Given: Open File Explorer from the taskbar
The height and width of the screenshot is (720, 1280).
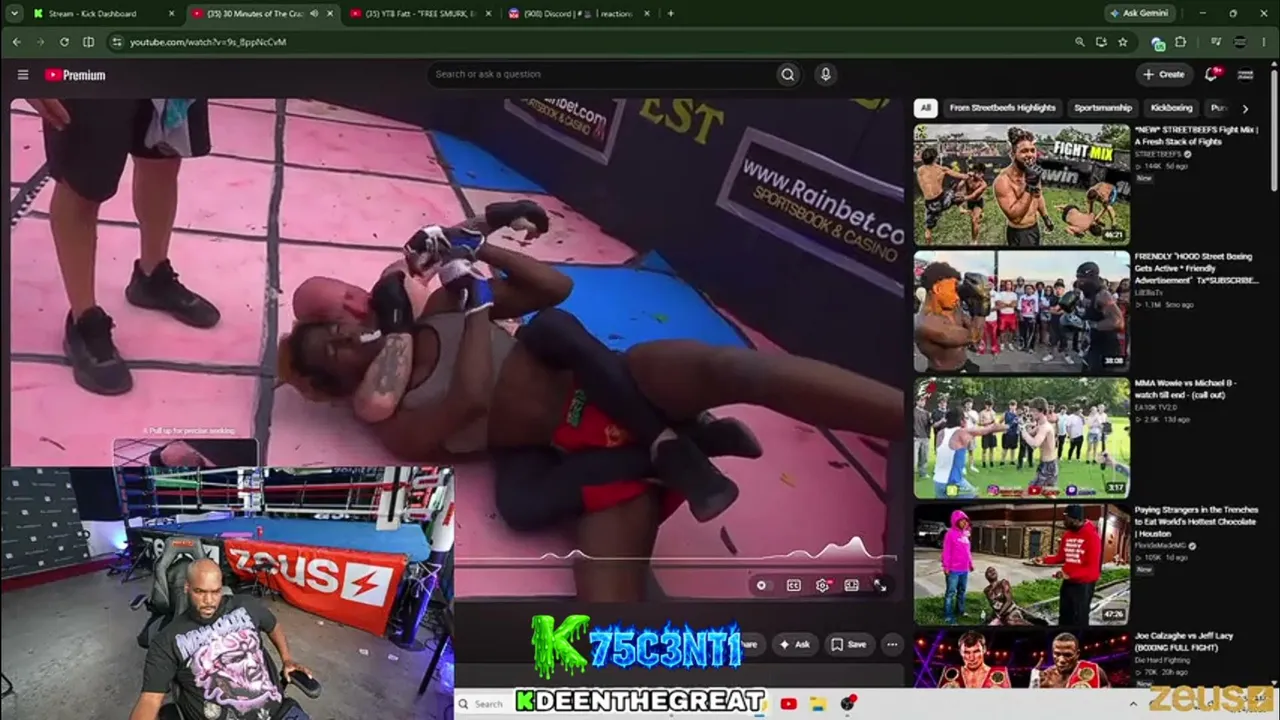Looking at the screenshot, I should tap(818, 704).
